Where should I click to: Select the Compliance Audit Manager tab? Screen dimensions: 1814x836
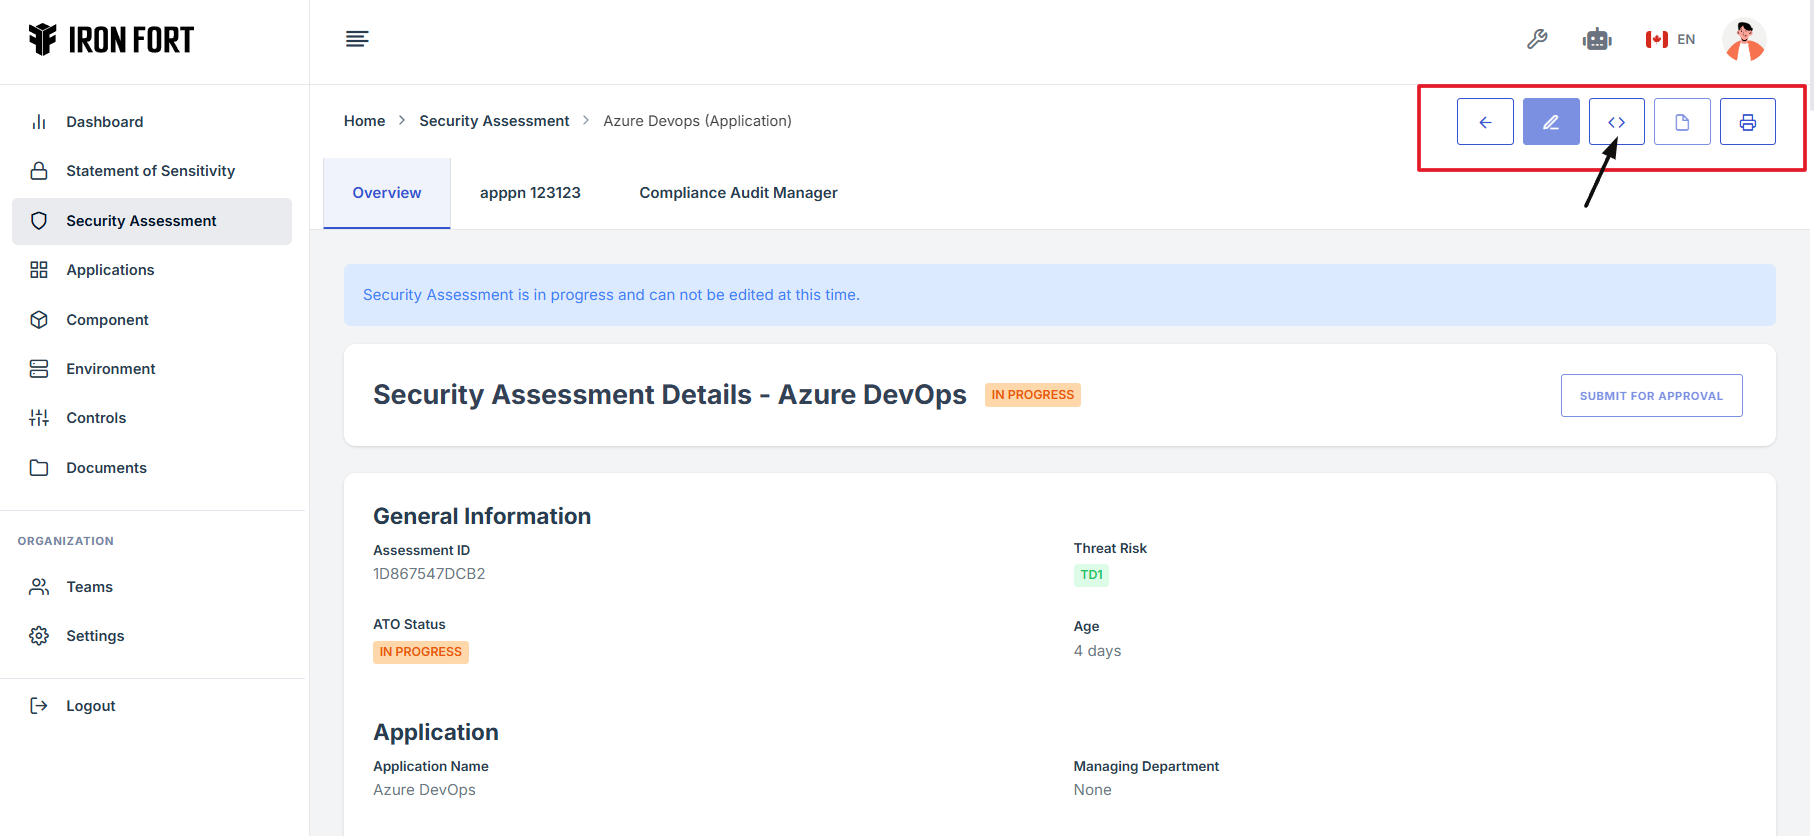(x=738, y=193)
